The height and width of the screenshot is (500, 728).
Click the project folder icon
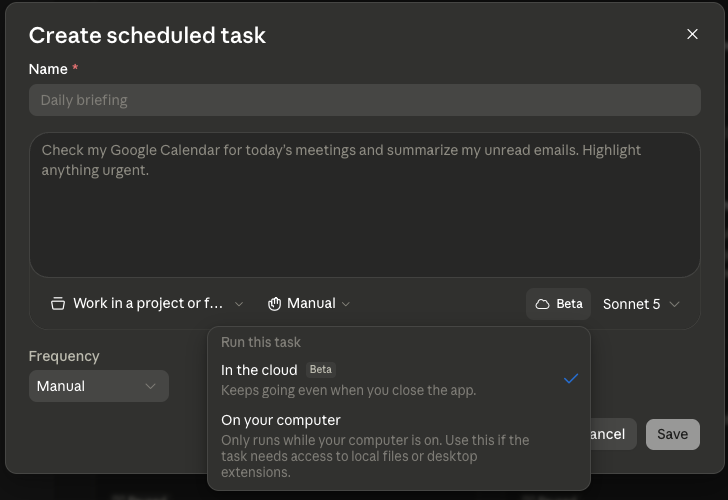[x=58, y=304]
